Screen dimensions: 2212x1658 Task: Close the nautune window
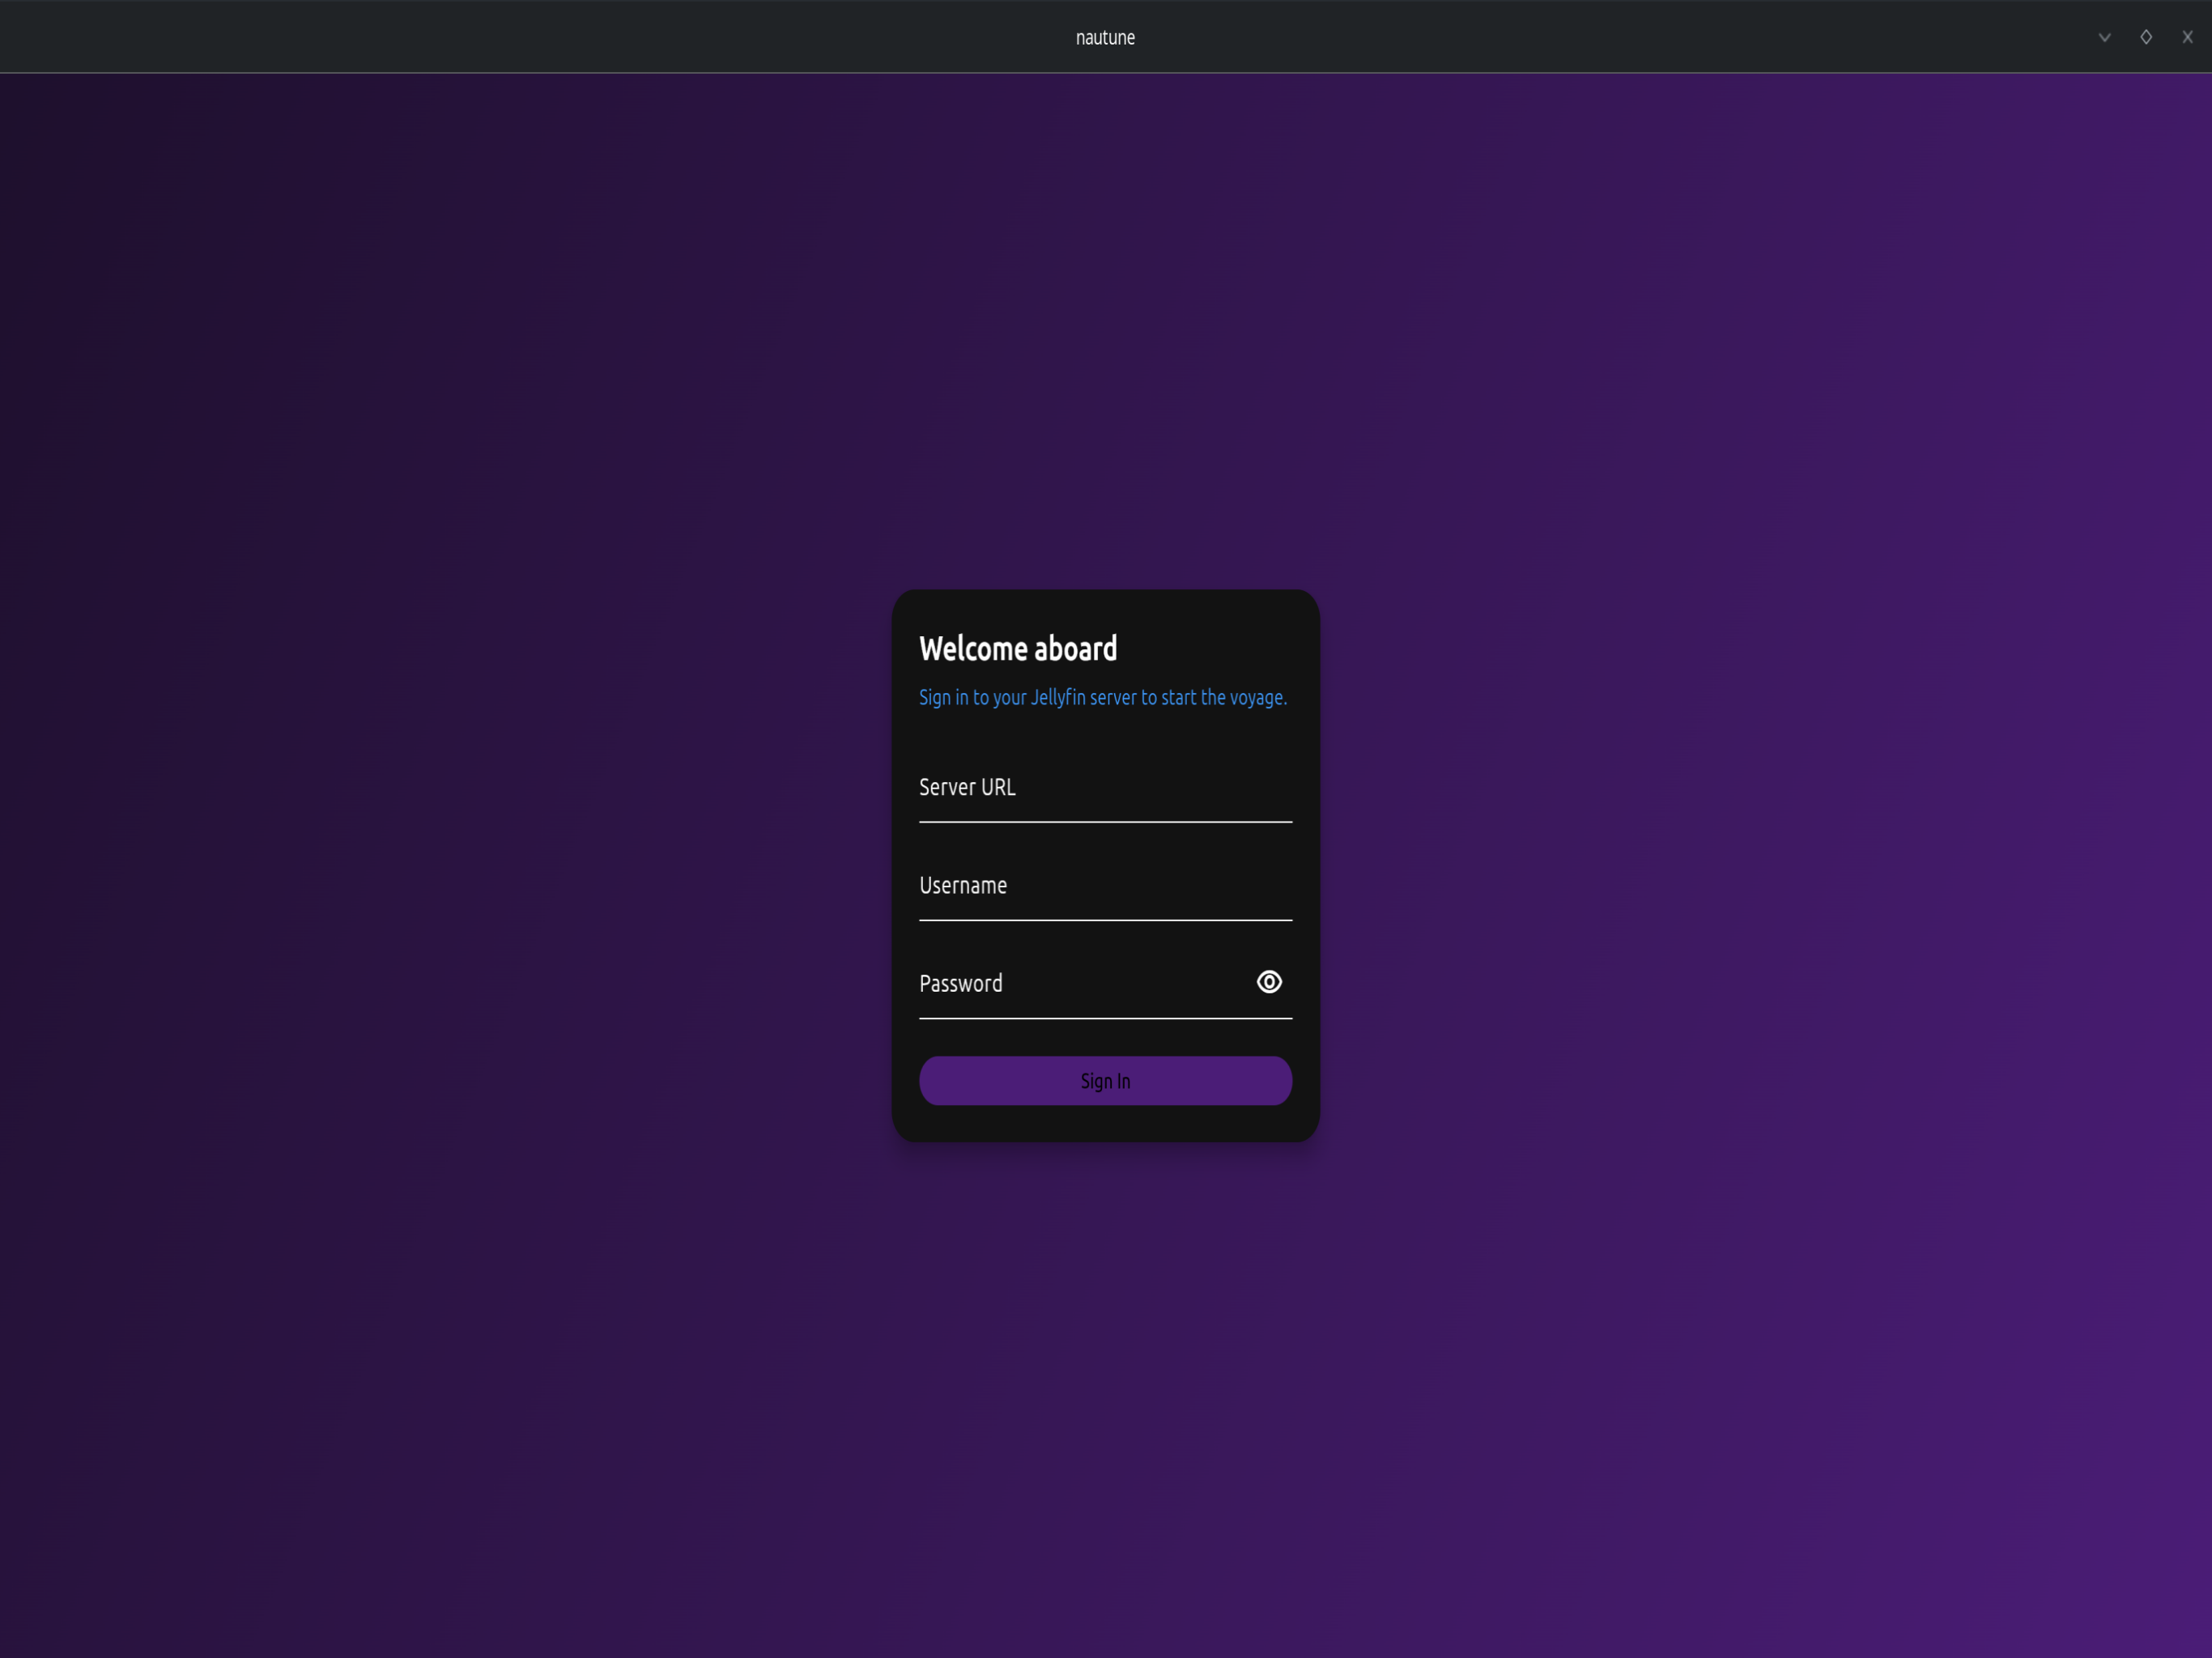click(2187, 37)
